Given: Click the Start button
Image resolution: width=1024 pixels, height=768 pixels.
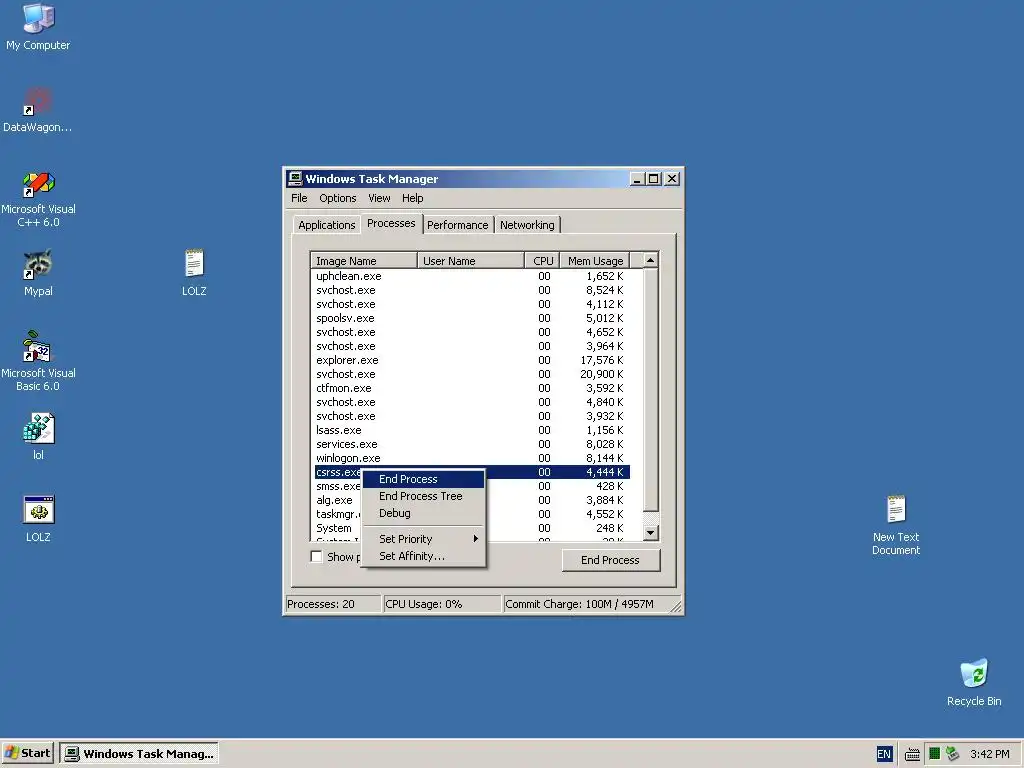Looking at the screenshot, I should coord(27,754).
